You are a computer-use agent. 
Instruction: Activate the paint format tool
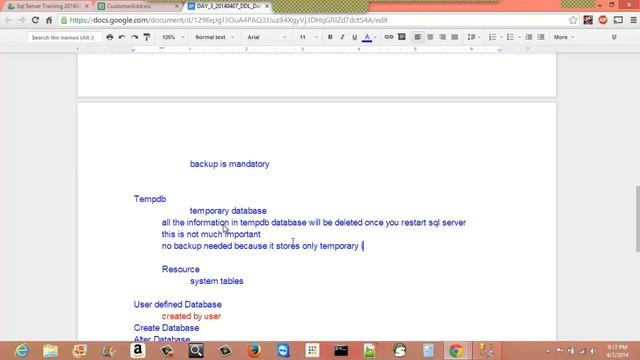tap(147, 37)
